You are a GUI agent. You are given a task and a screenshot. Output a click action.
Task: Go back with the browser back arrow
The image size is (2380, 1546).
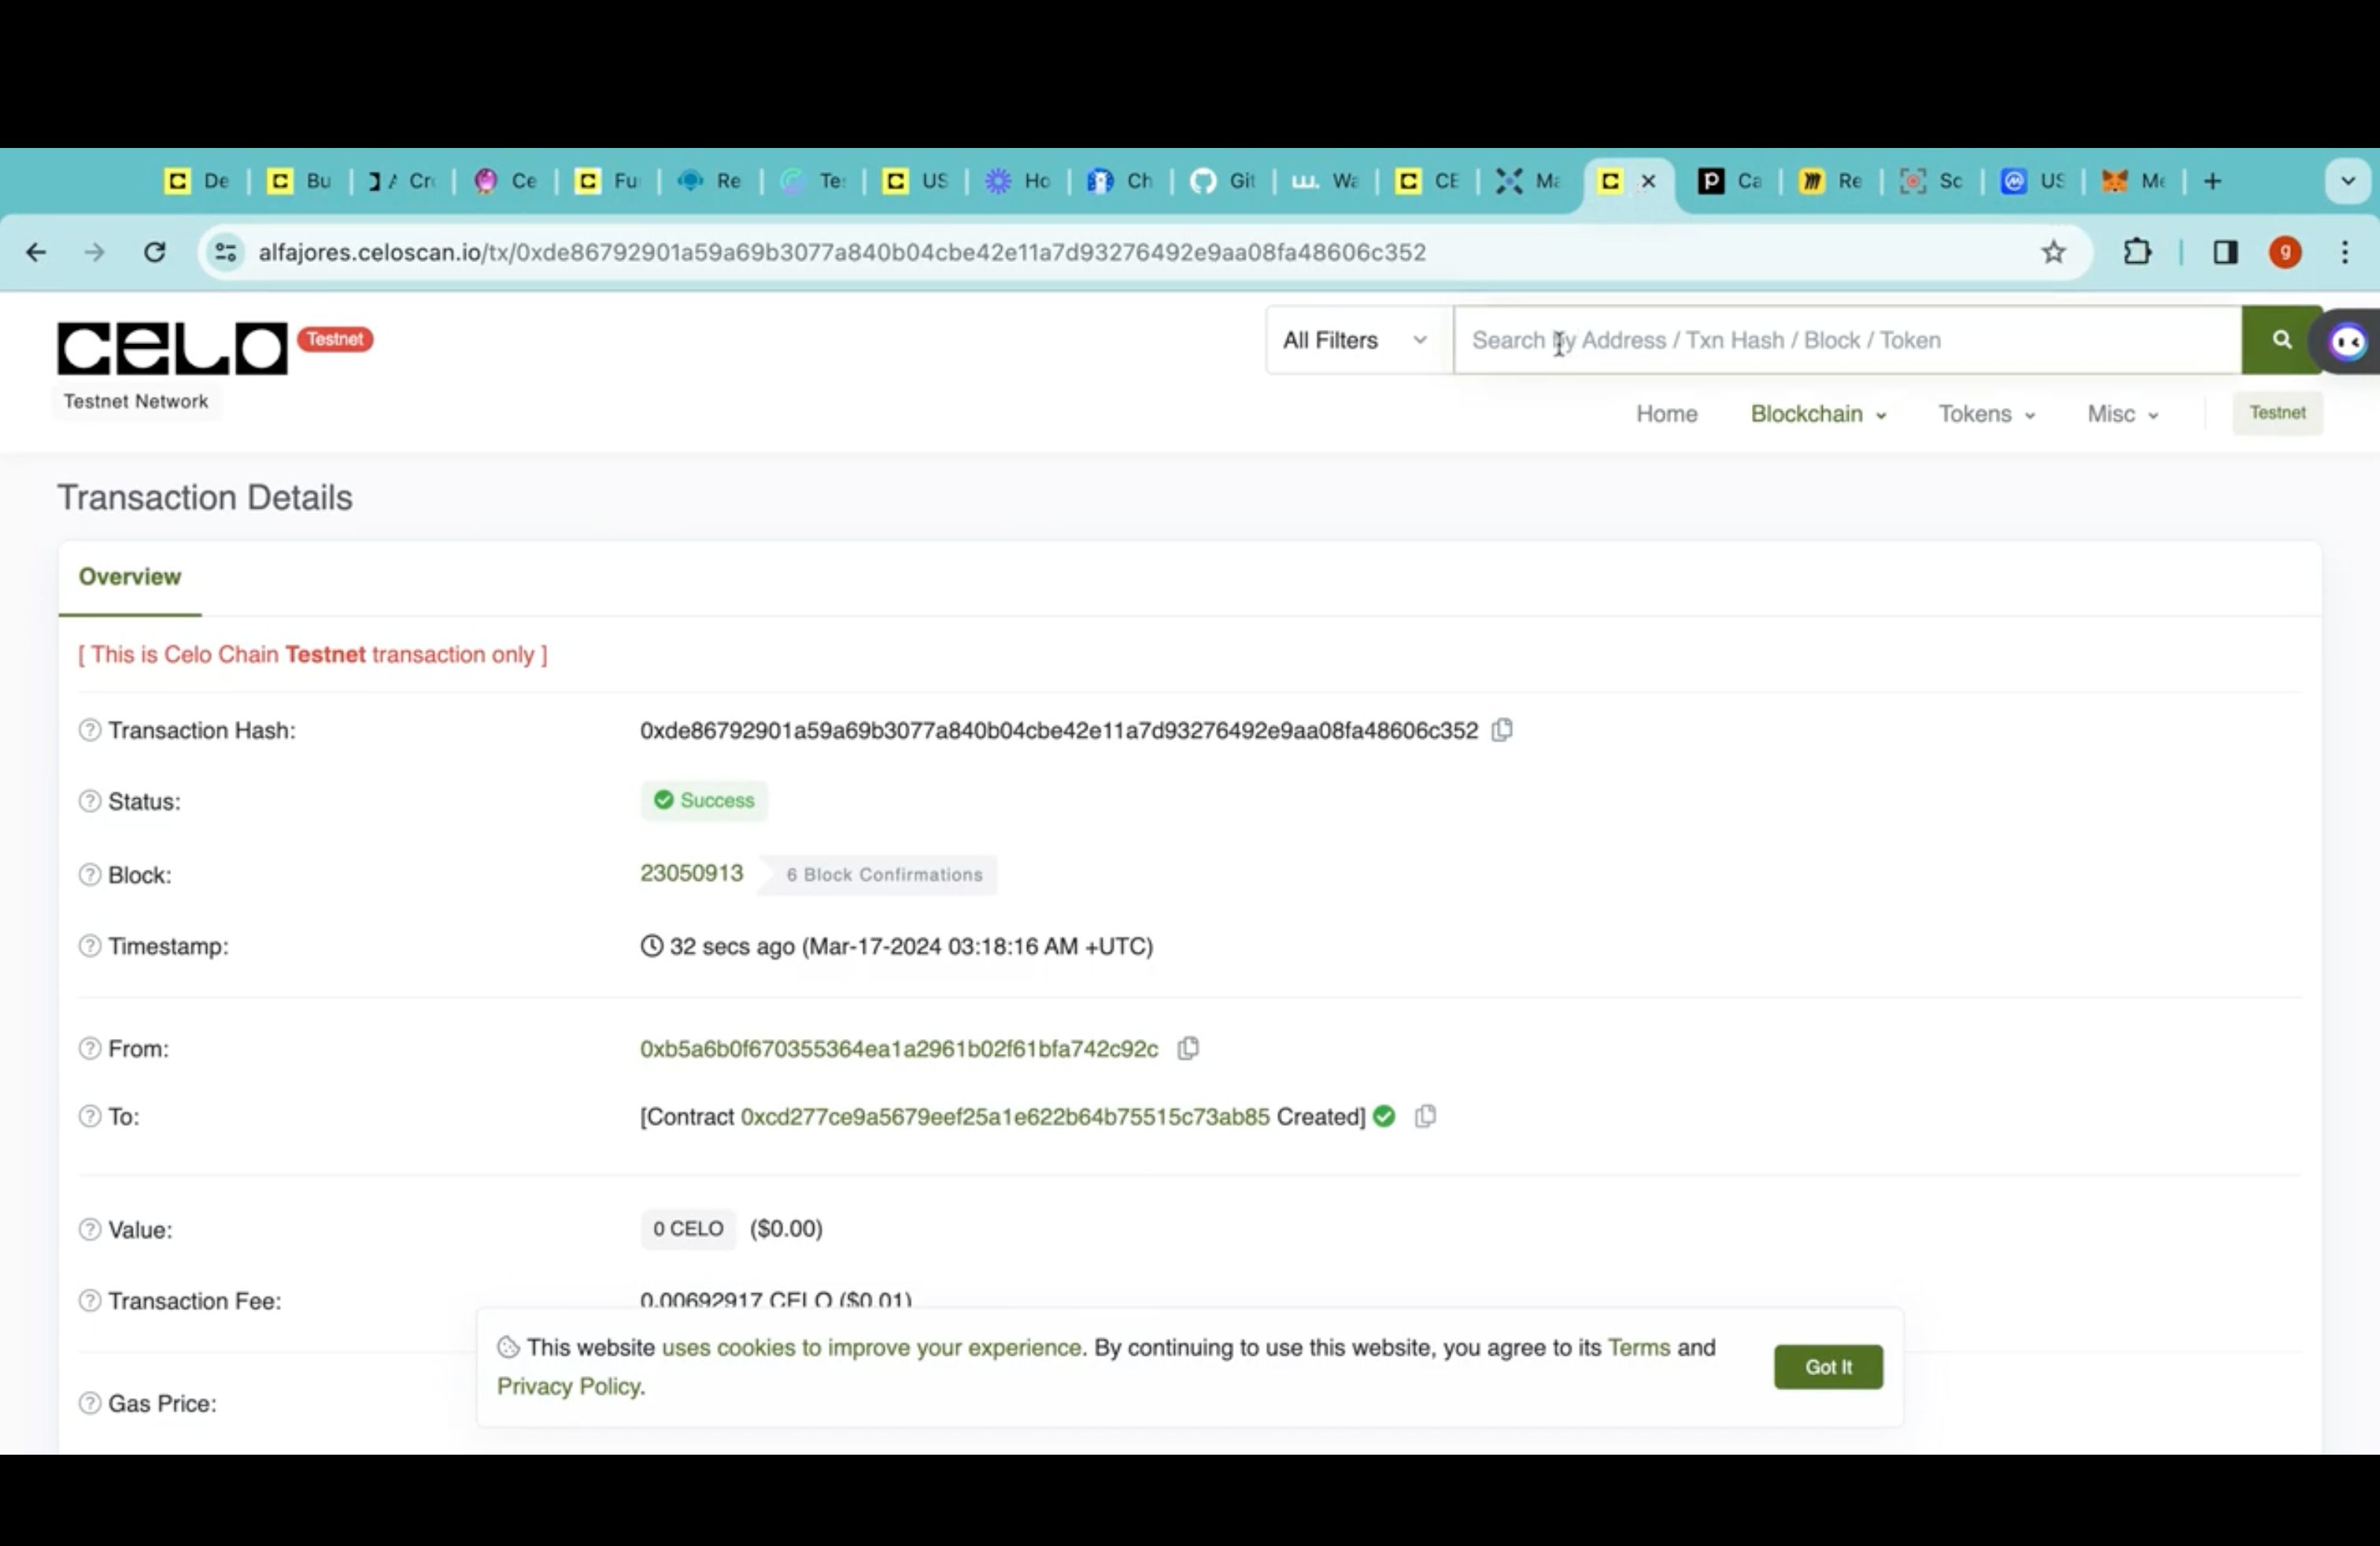coord(36,252)
